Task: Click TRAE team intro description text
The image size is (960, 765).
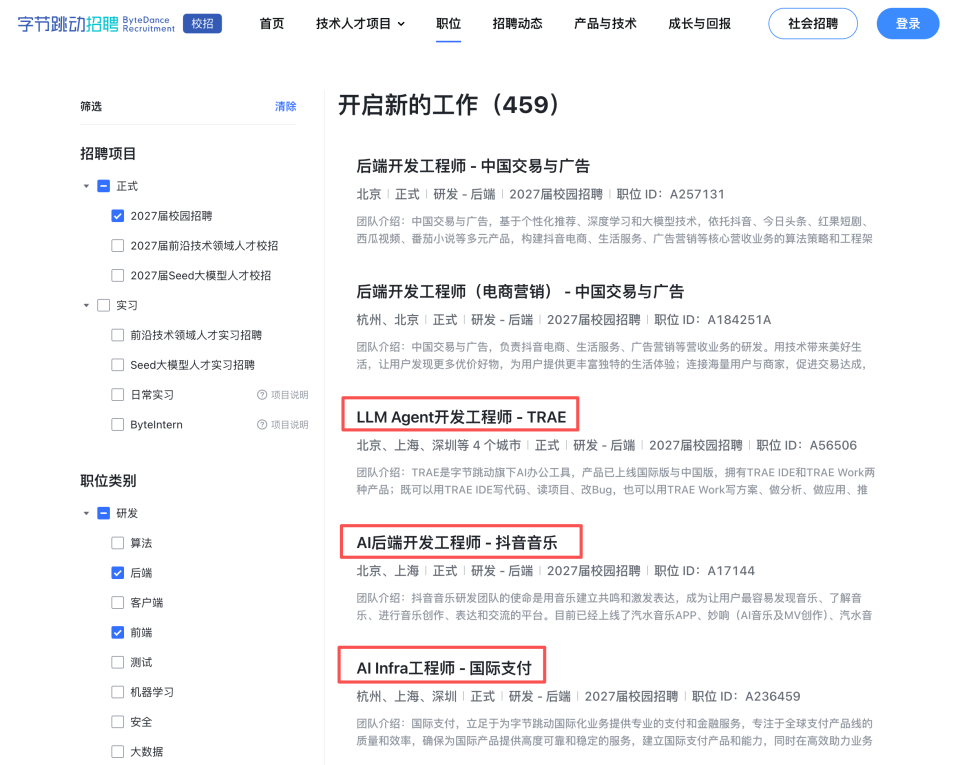Action: point(615,481)
